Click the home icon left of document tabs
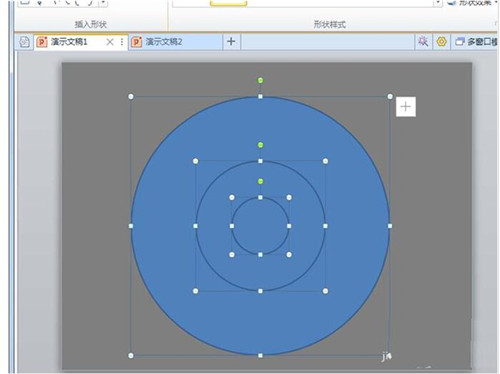Viewport: 500px width, 374px height. tap(24, 42)
